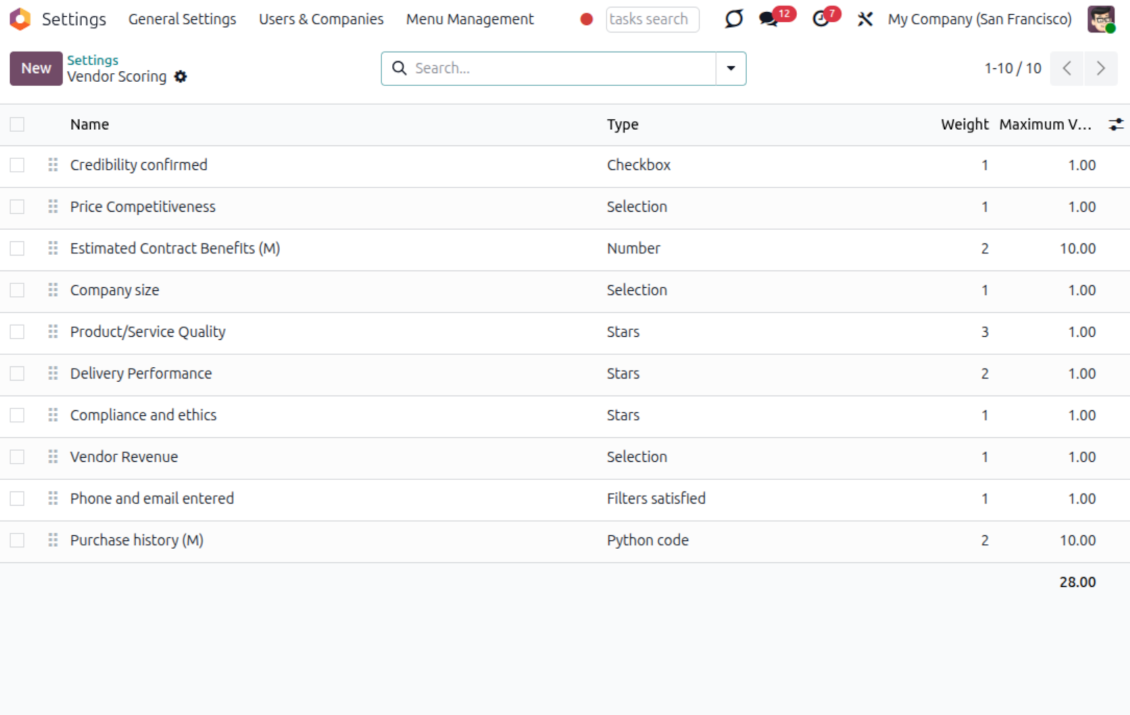Click the gear icon beside Vendor Scoring

pos(180,77)
